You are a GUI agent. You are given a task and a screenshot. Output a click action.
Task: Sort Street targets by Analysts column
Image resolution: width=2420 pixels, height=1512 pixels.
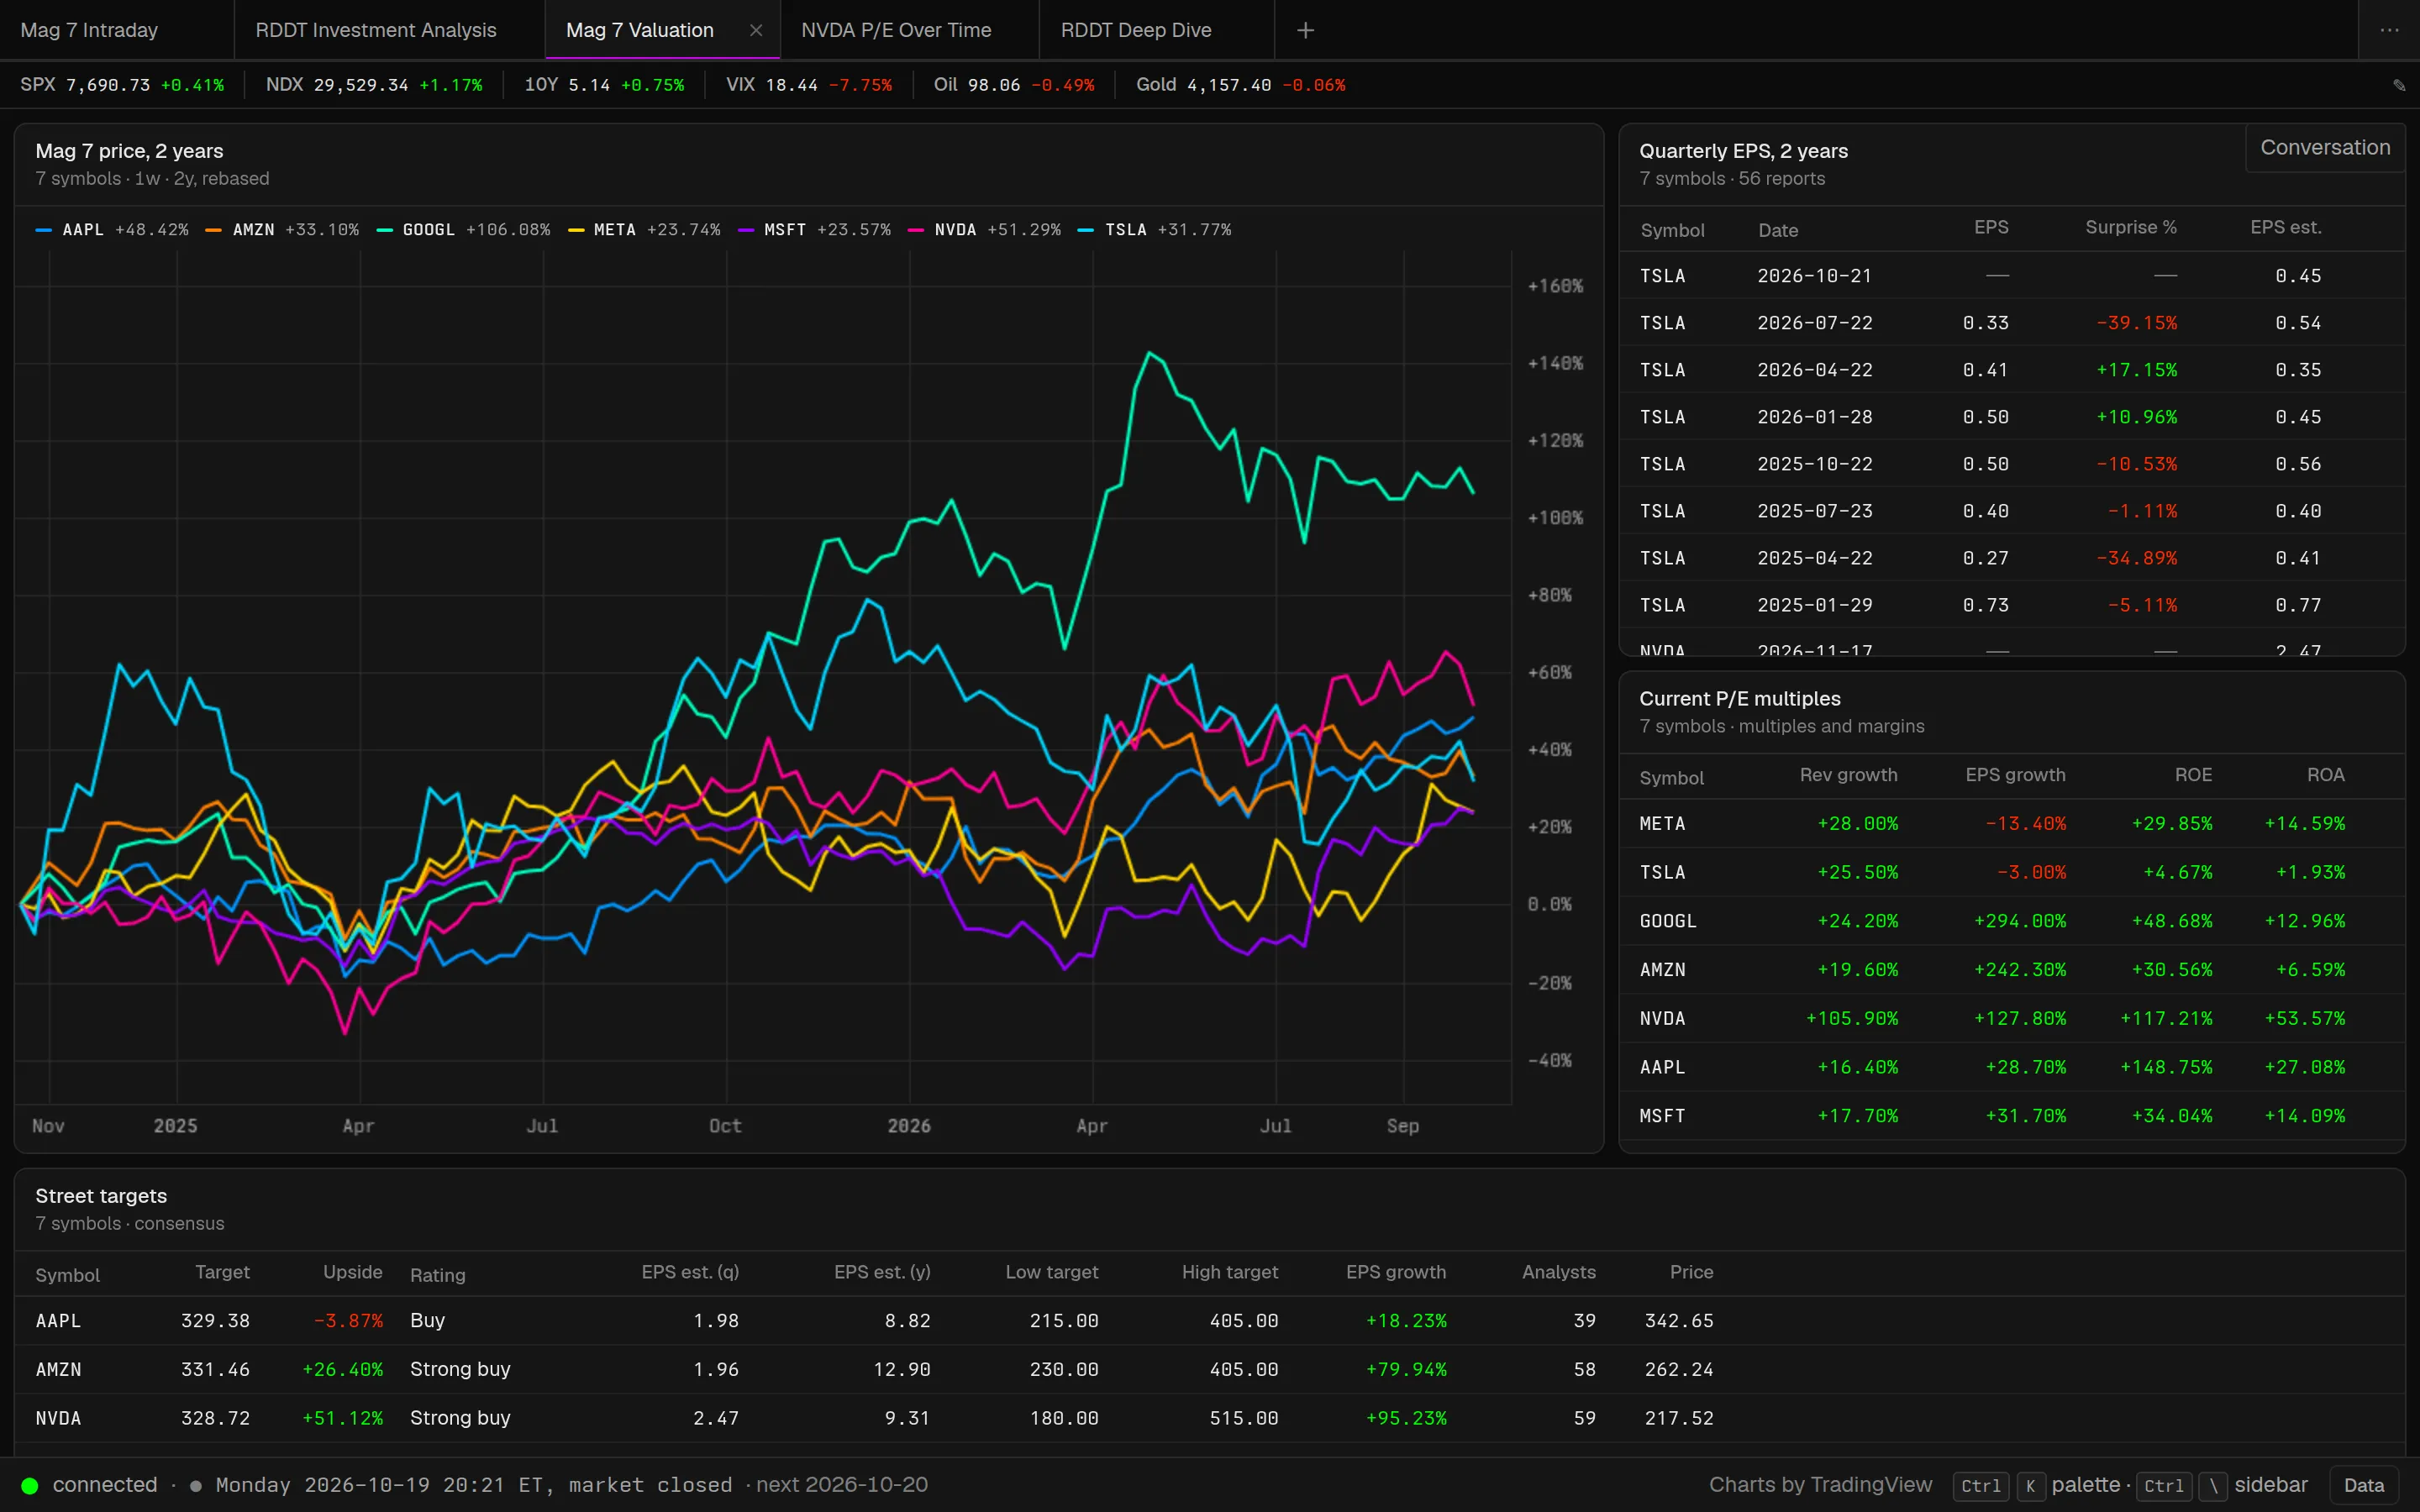point(1558,1272)
